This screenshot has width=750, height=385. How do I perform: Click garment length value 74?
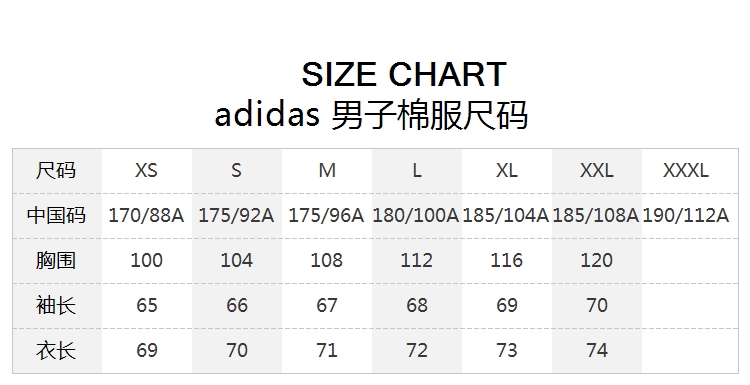click(596, 350)
